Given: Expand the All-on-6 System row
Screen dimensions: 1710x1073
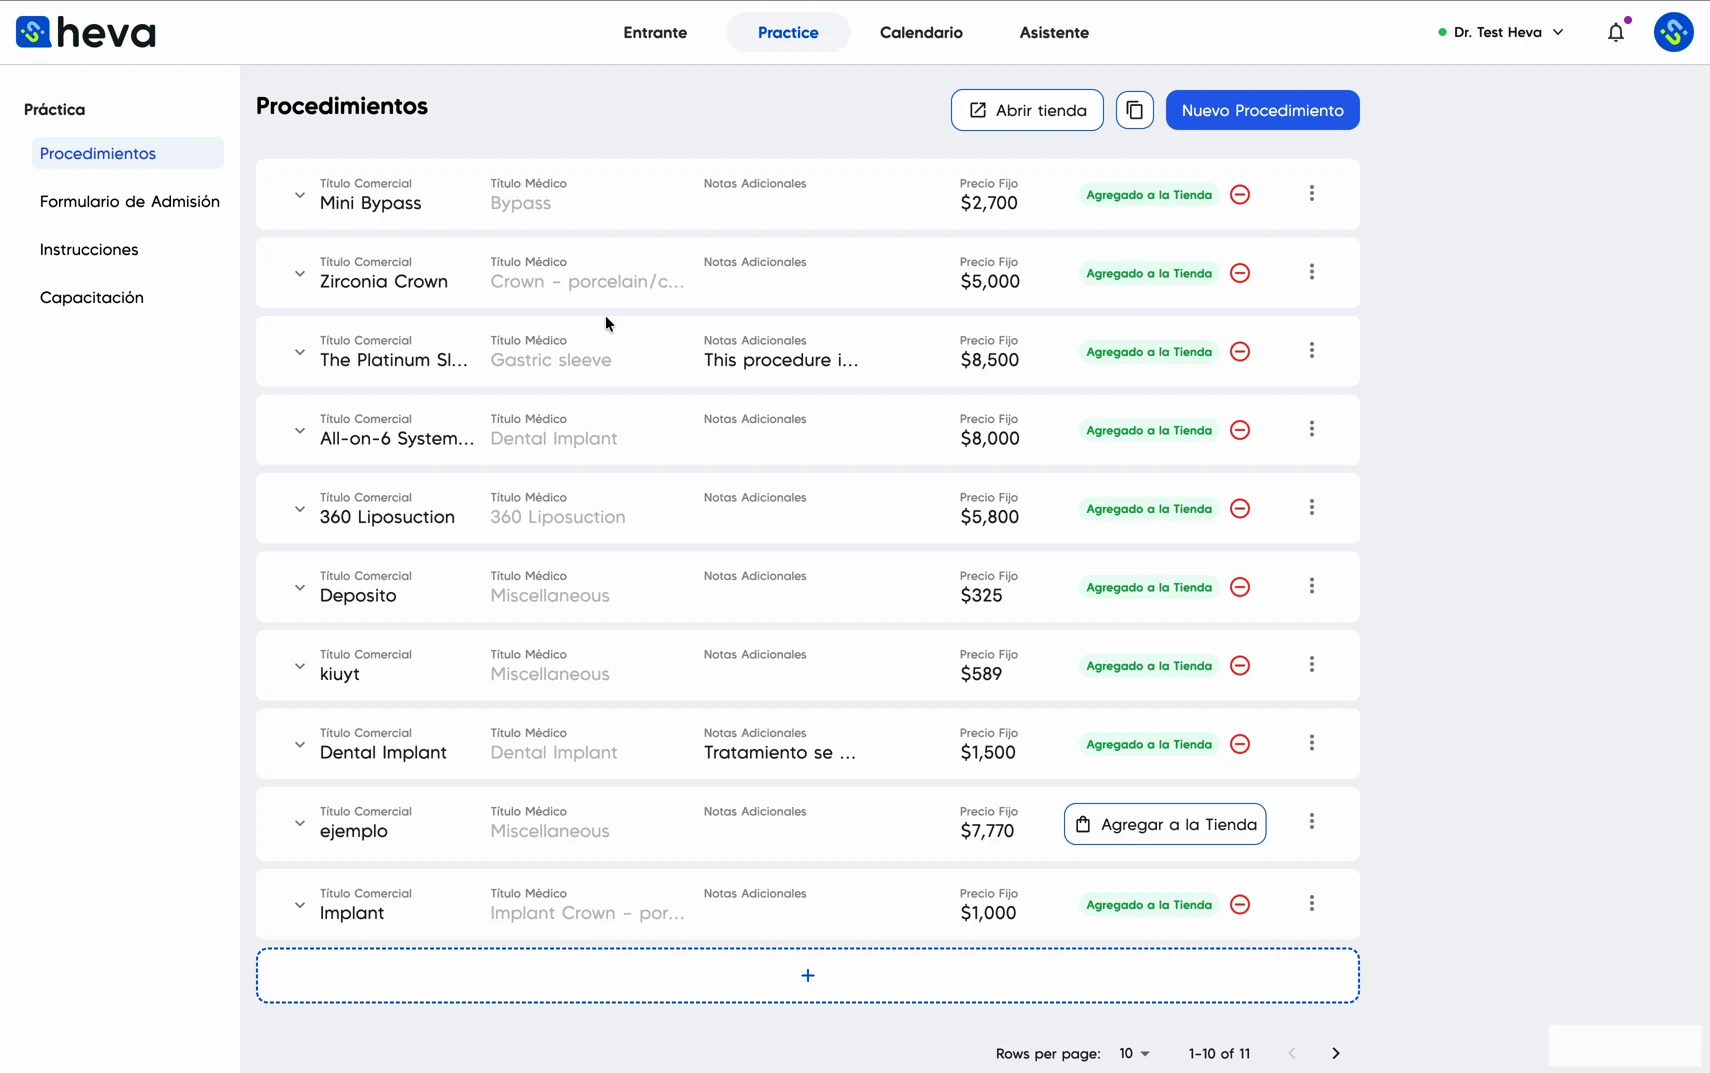Looking at the screenshot, I should point(299,430).
